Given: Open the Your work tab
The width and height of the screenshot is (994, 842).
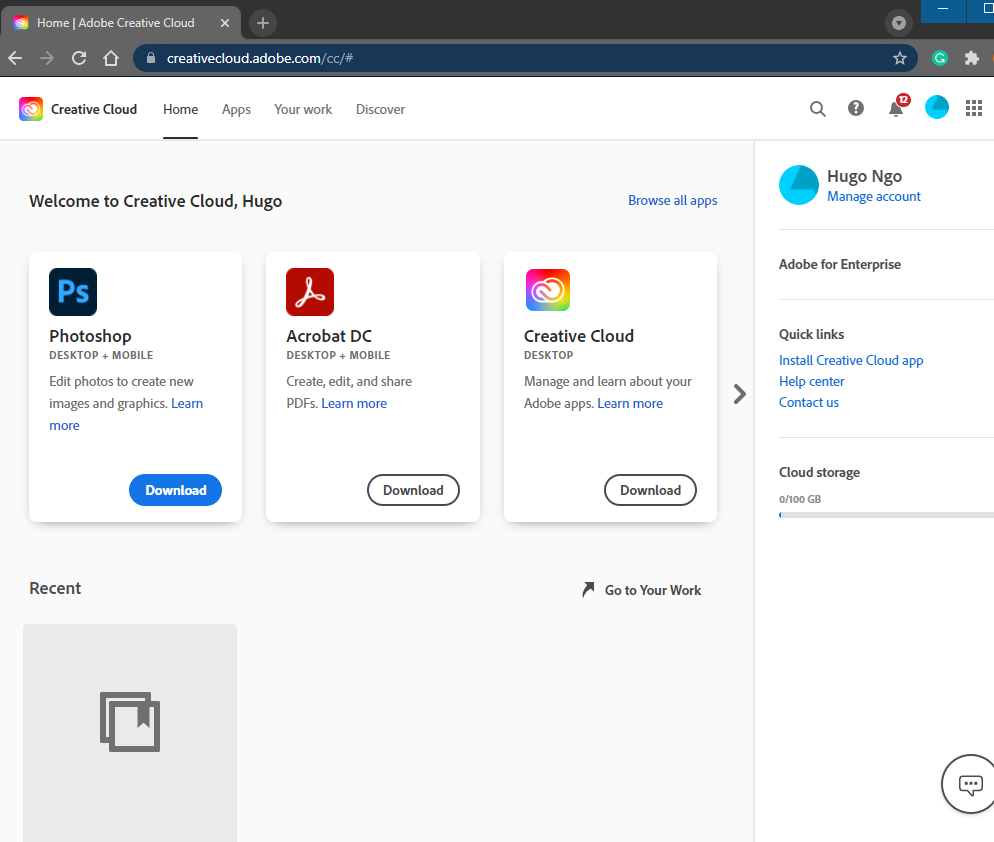Looking at the screenshot, I should (303, 109).
